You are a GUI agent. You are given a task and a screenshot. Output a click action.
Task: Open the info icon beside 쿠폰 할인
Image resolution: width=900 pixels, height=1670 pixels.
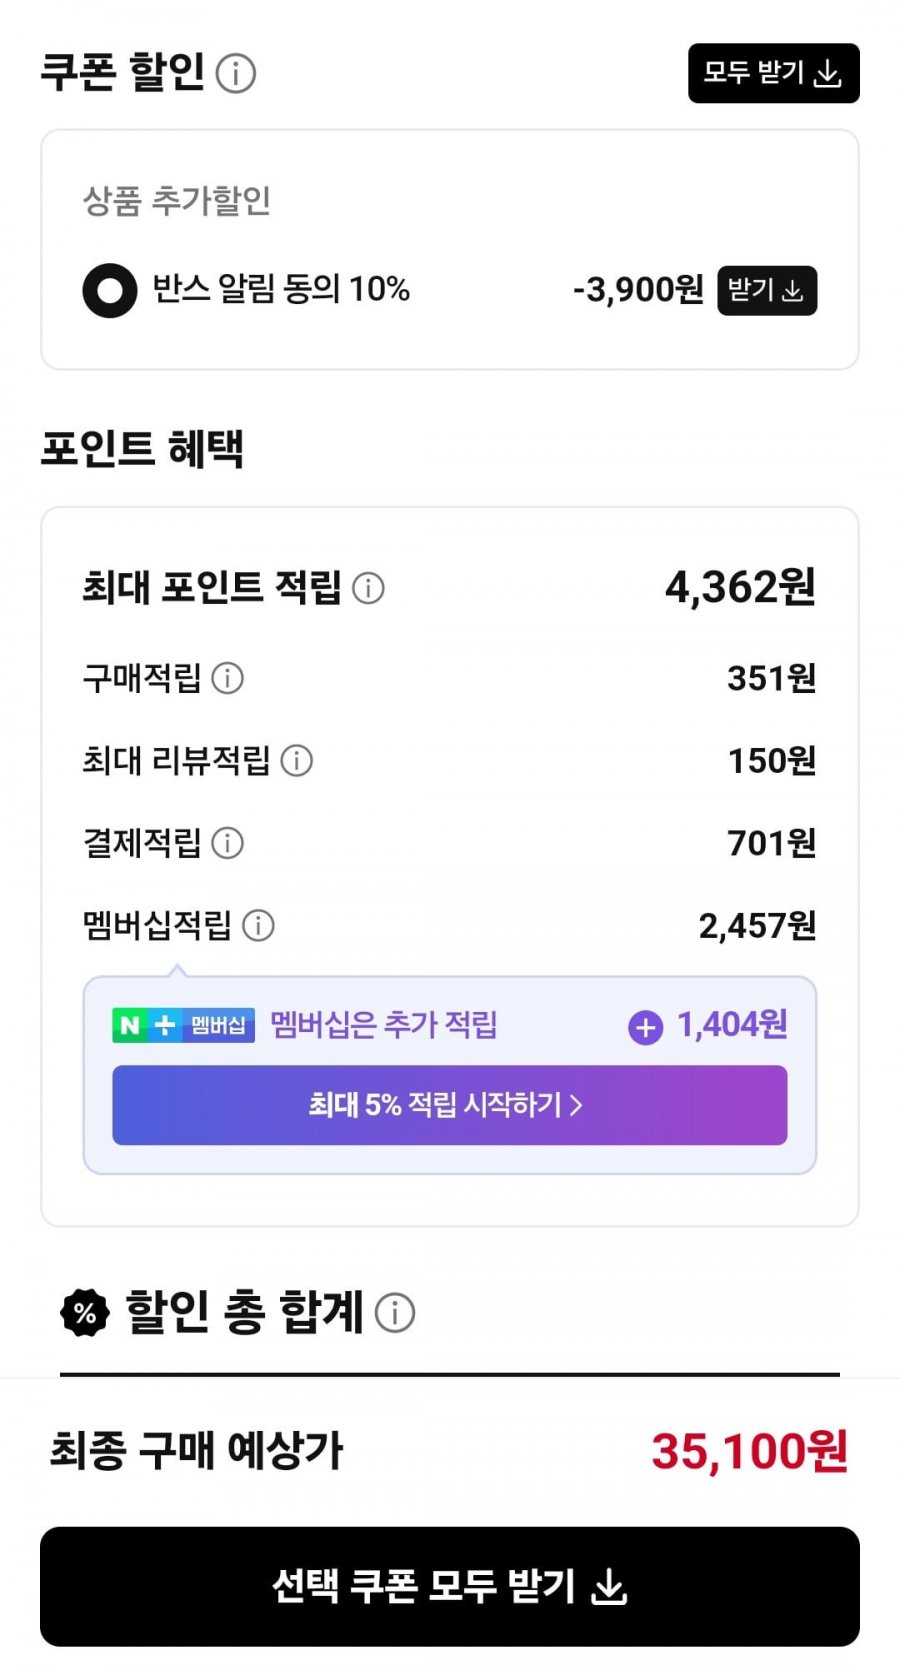coord(236,73)
